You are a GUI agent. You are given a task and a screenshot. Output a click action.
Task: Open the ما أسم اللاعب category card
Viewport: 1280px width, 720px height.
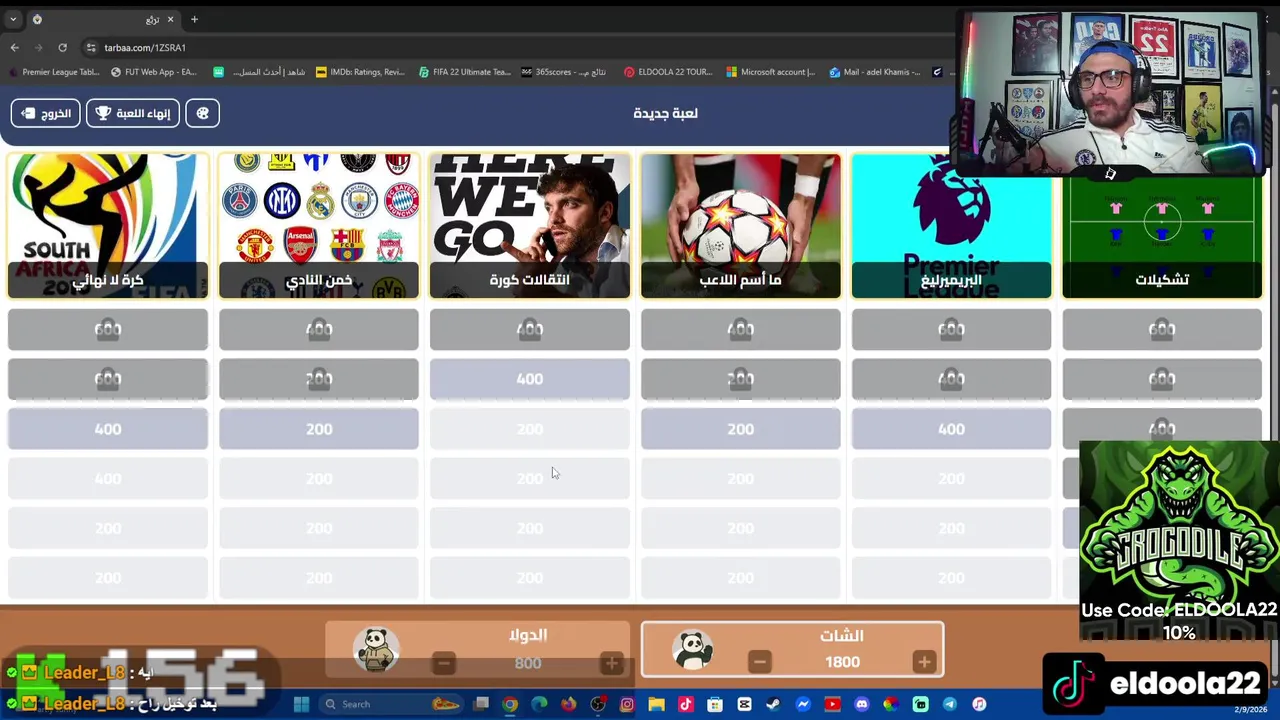741,226
